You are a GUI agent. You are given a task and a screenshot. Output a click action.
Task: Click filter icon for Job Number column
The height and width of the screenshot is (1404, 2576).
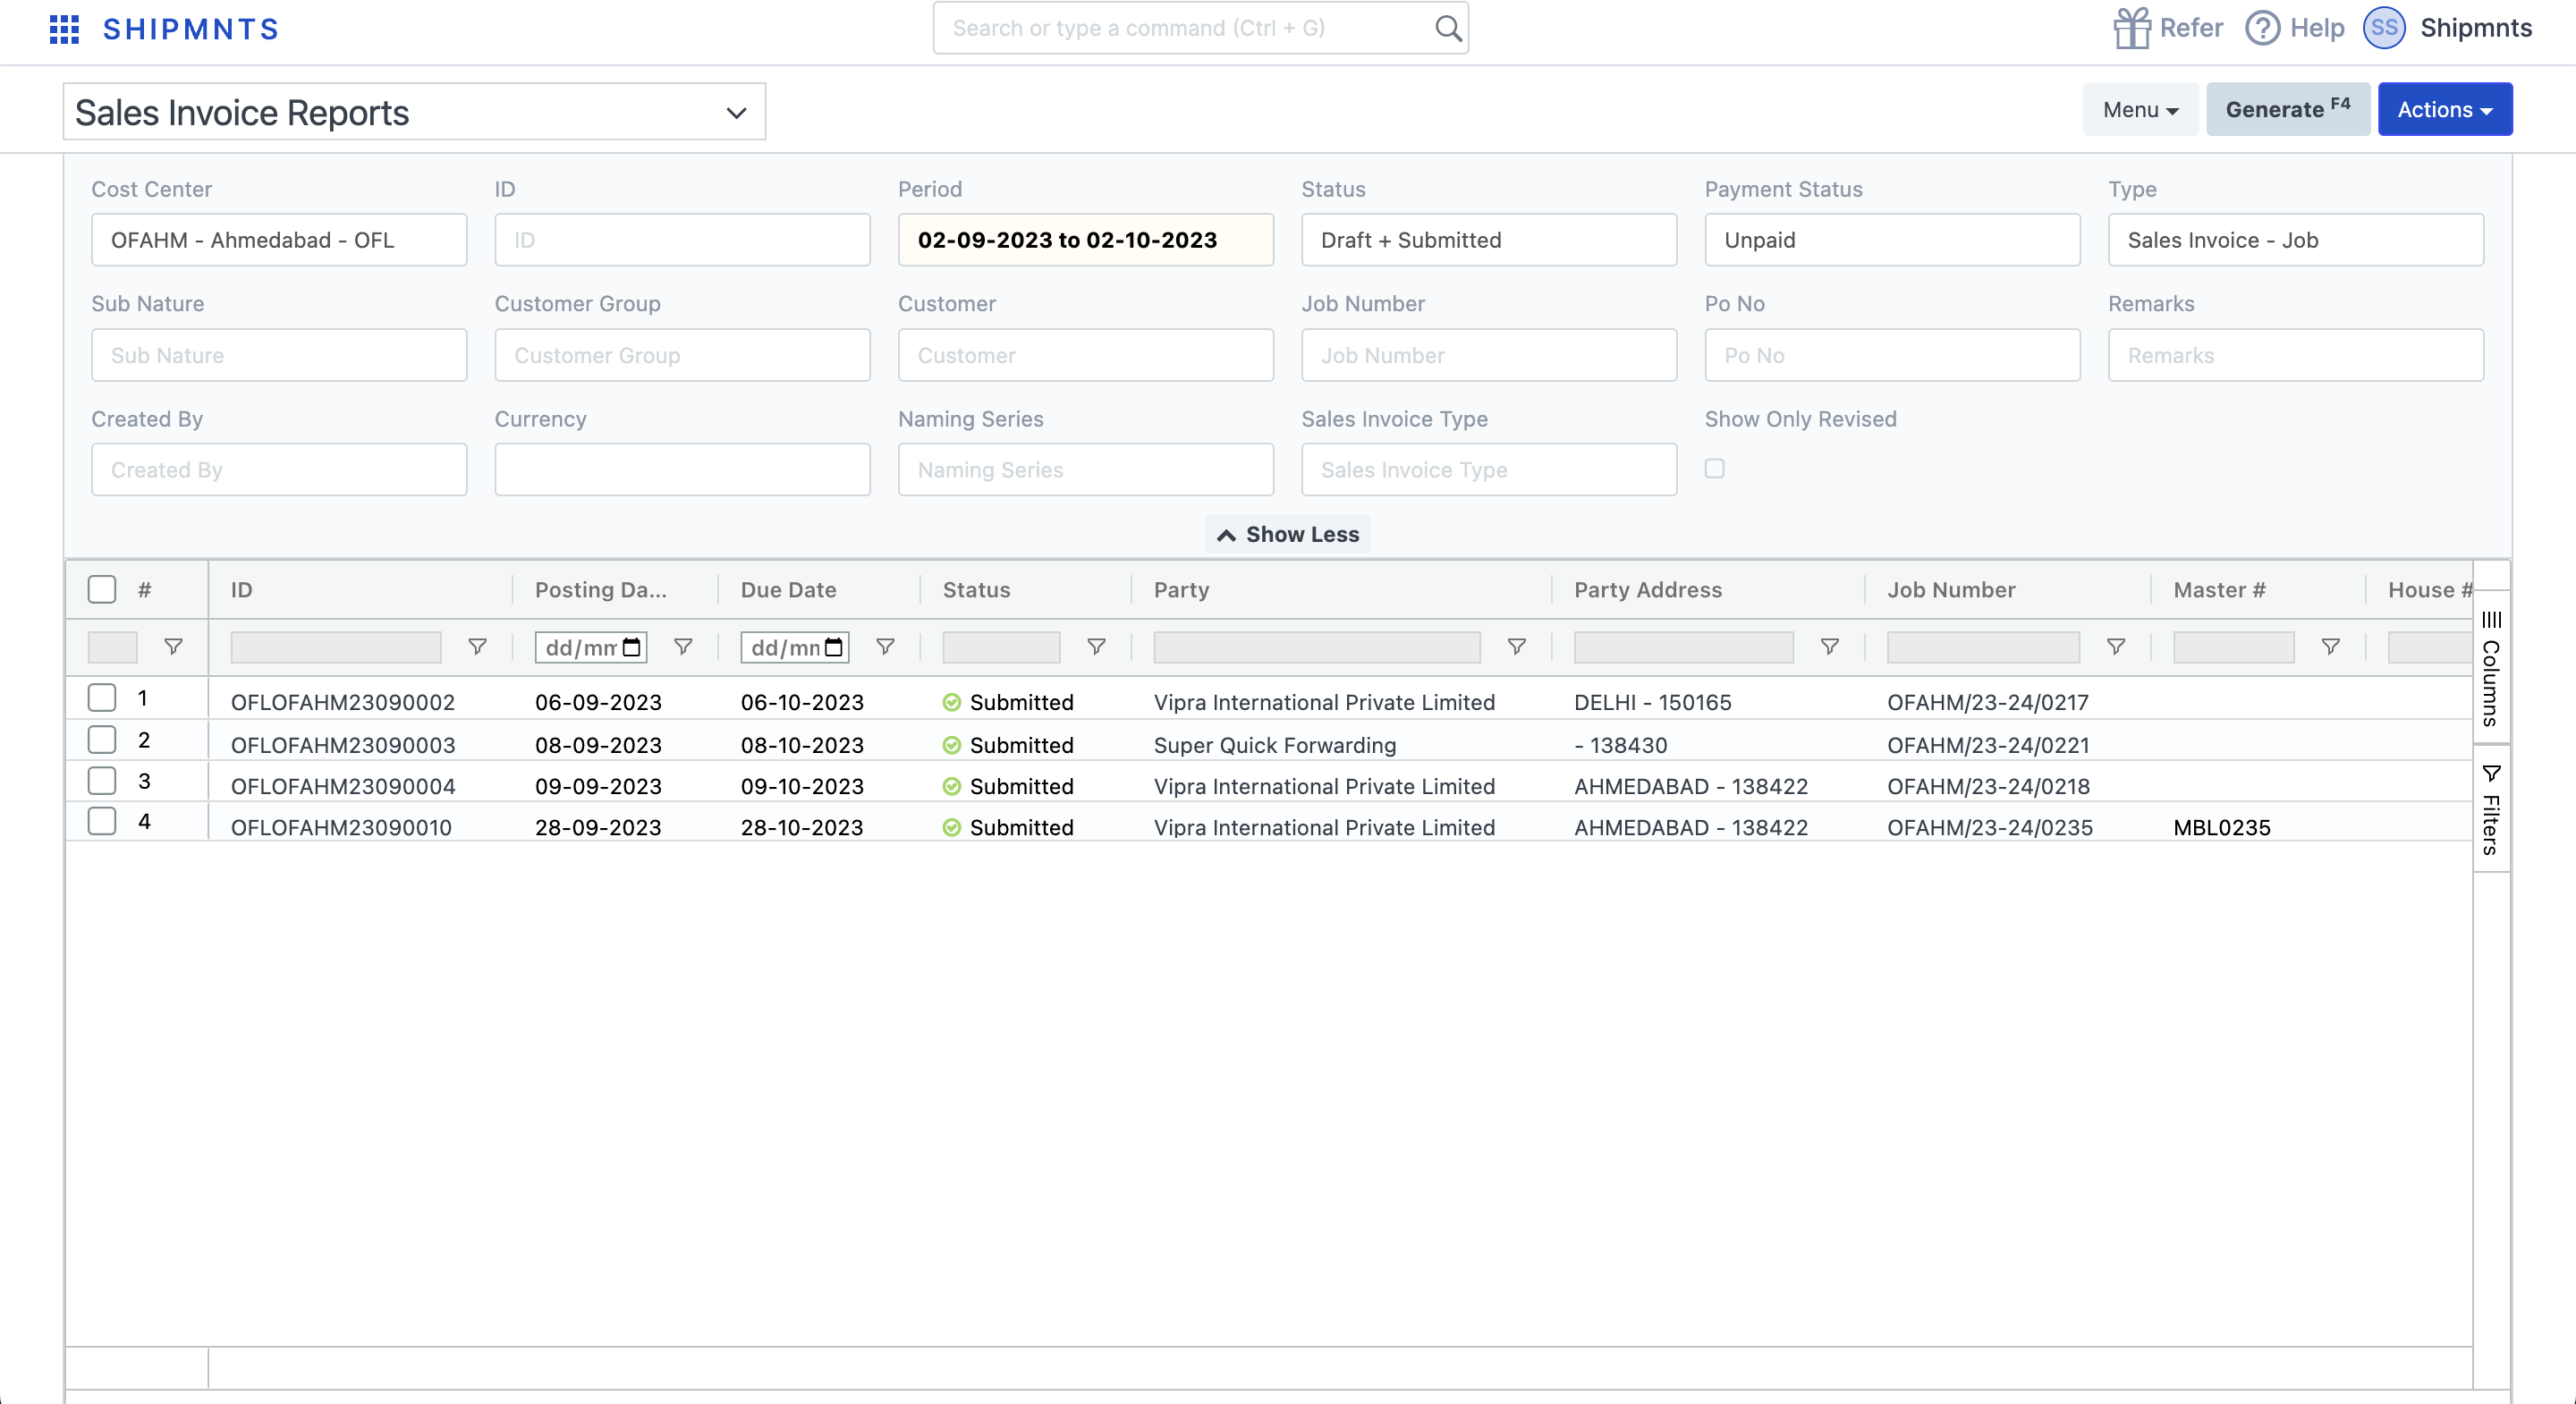pos(2115,647)
